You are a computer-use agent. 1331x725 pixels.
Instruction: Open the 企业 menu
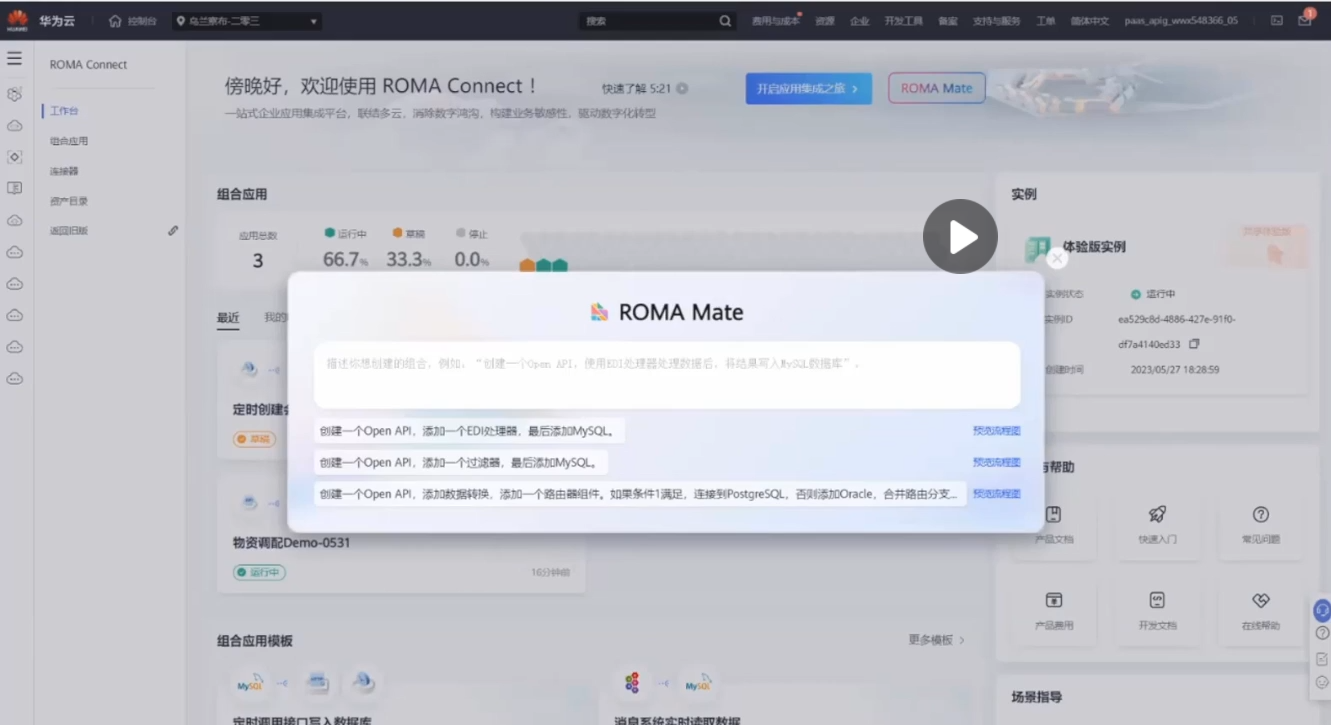point(859,21)
